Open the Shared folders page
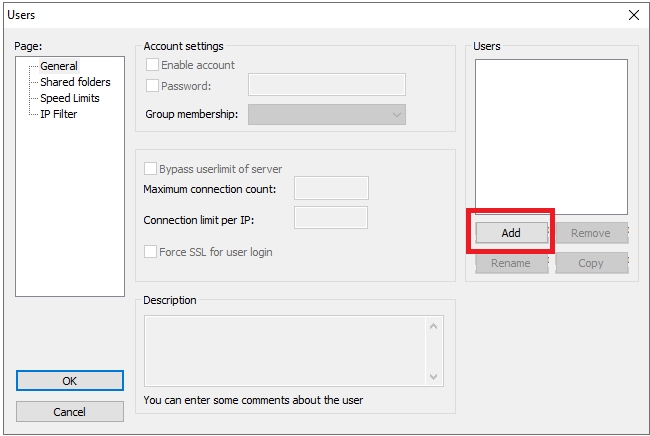This screenshot has width=650, height=436. 75,82
